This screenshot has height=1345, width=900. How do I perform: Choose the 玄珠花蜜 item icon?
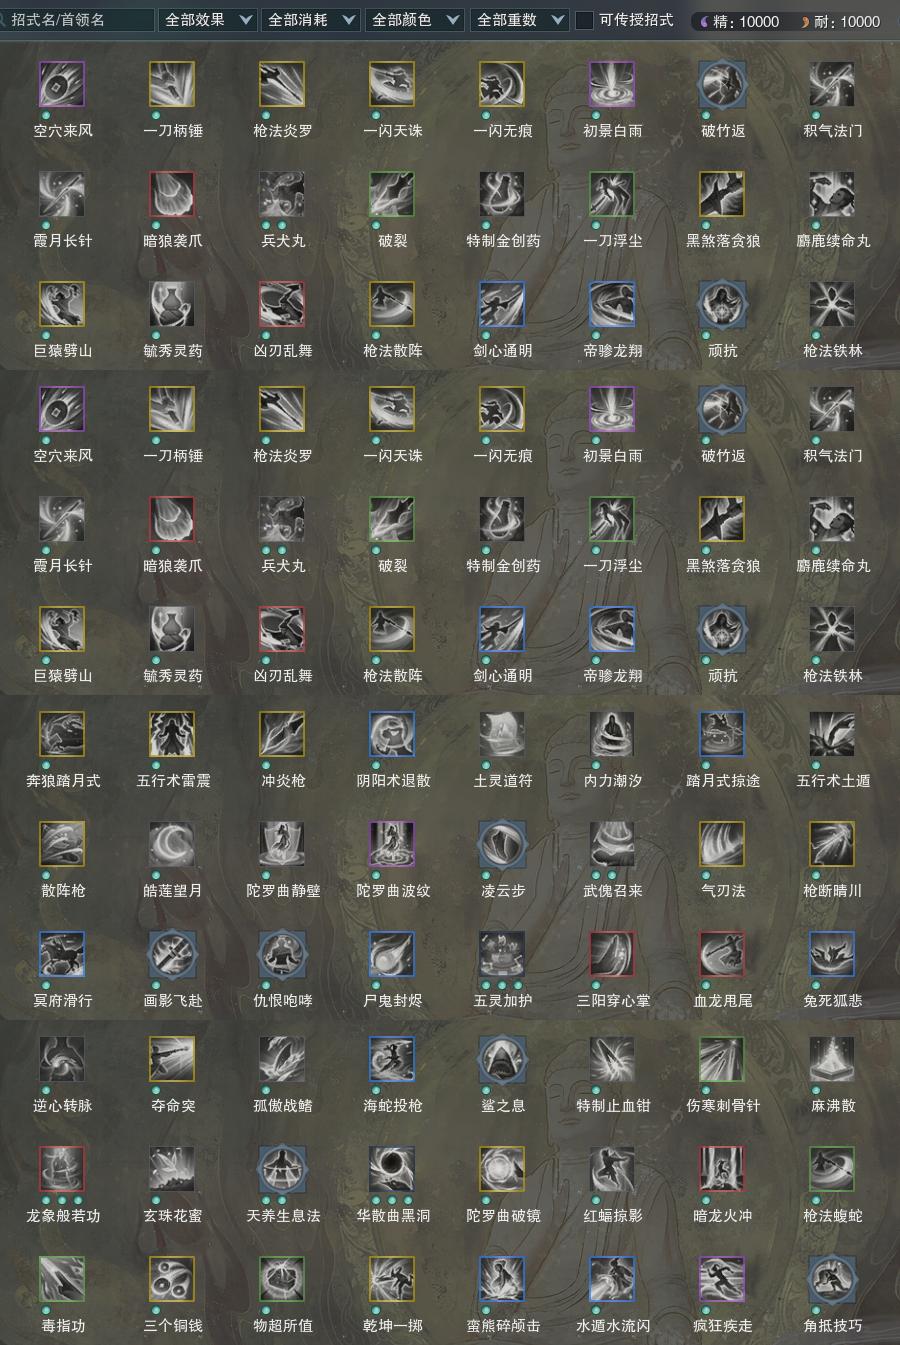pyautogui.click(x=172, y=1169)
